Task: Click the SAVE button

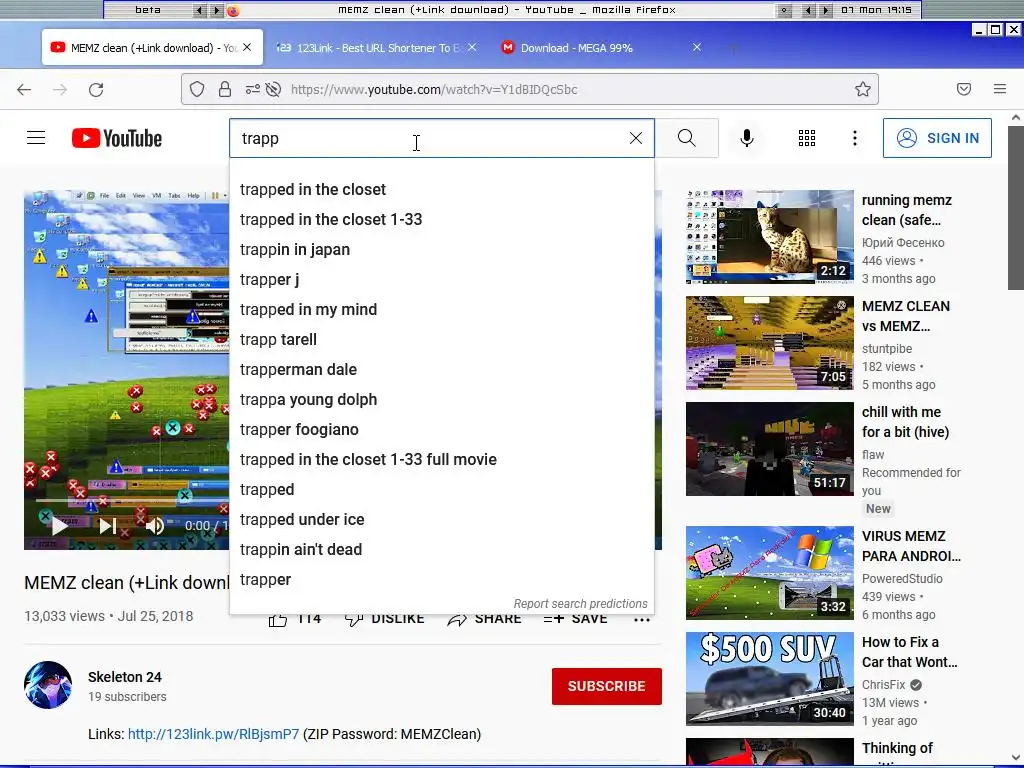Action: (575, 619)
